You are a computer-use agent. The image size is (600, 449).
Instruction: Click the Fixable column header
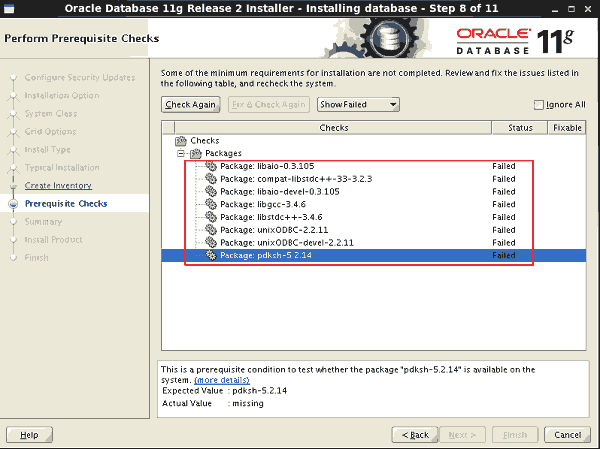click(567, 127)
